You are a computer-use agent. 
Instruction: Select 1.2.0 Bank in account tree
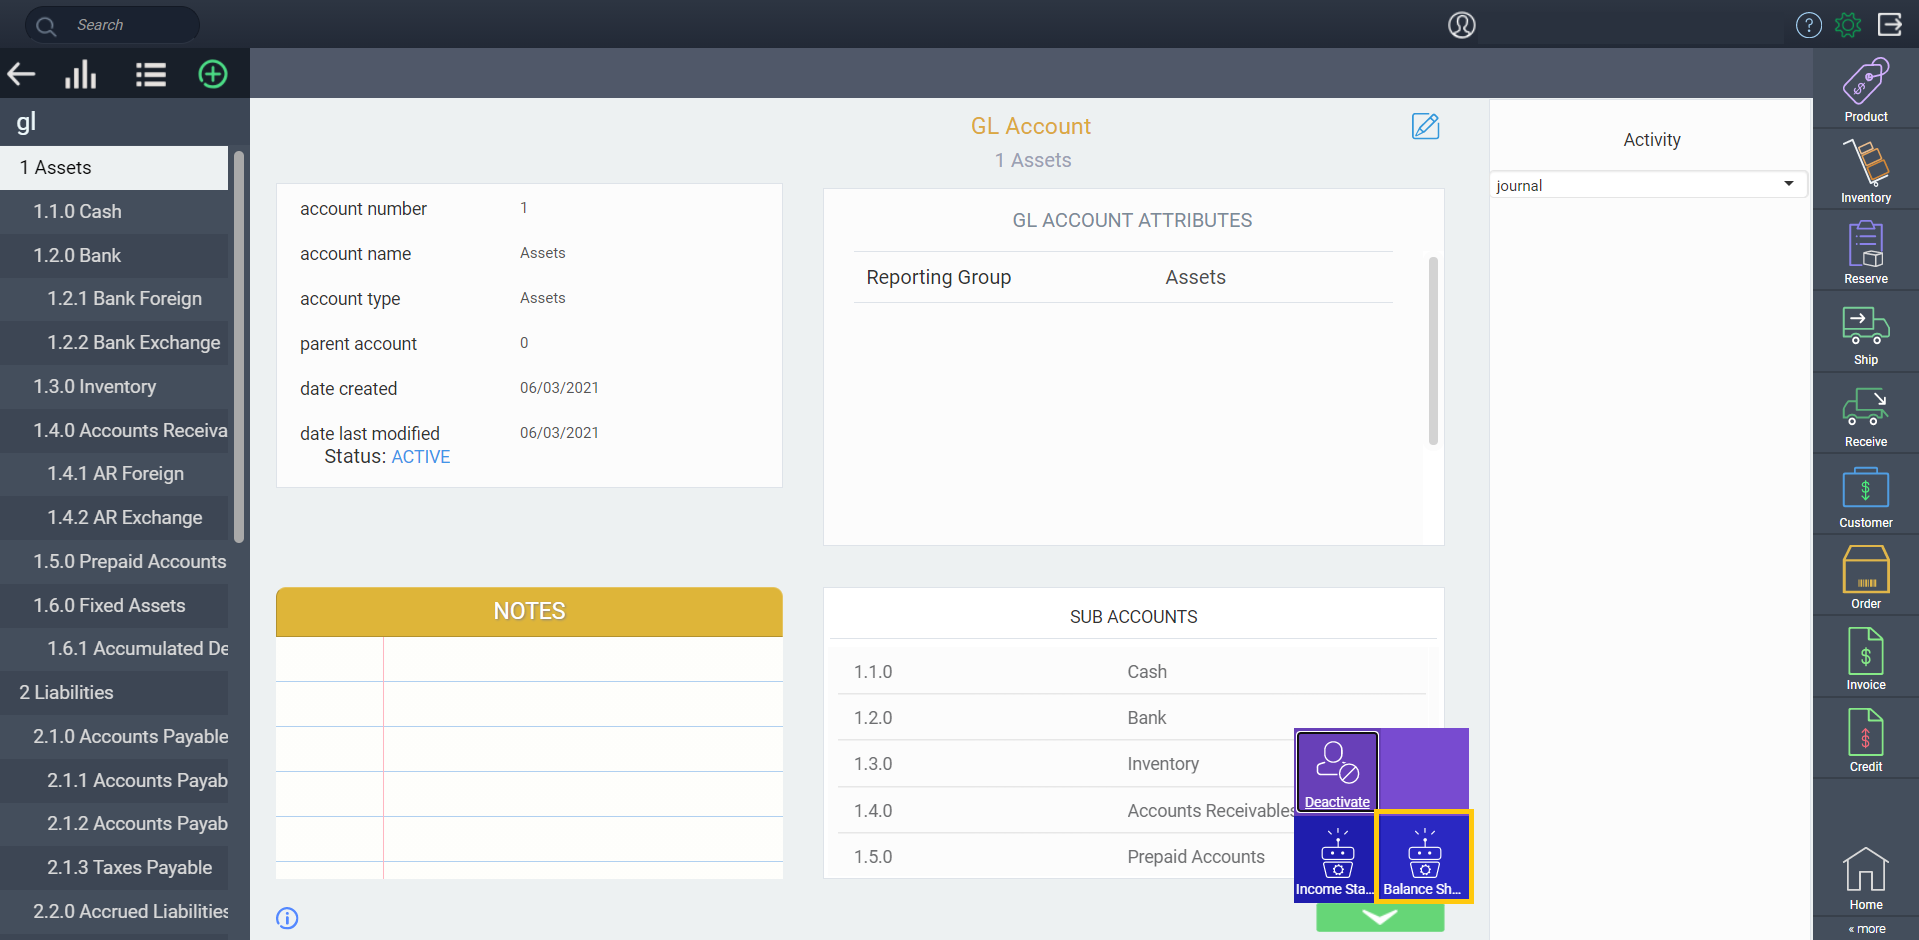point(114,256)
